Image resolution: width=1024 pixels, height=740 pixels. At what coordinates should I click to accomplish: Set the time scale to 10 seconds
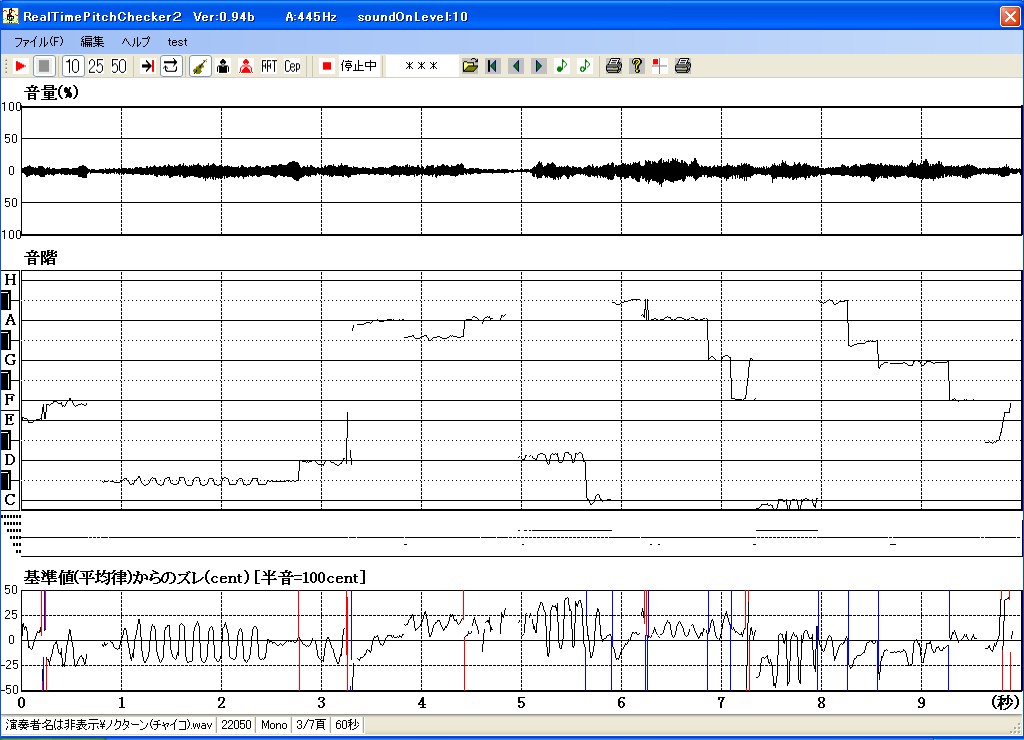[72, 66]
